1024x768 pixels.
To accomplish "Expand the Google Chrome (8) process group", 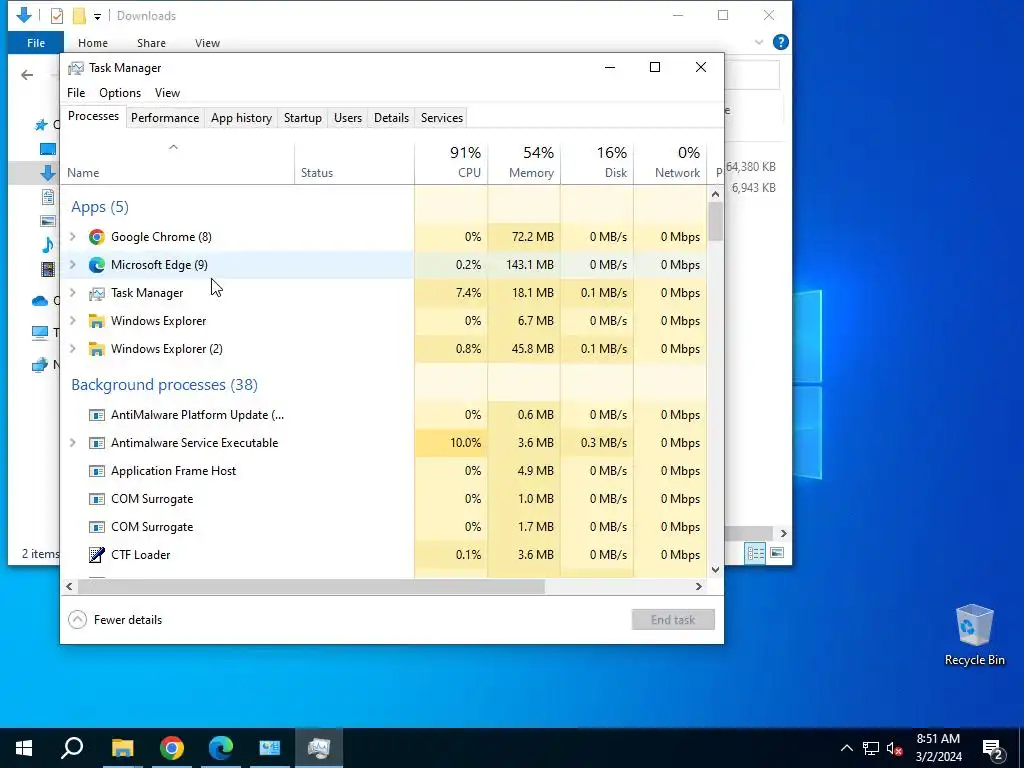I will [x=72, y=236].
